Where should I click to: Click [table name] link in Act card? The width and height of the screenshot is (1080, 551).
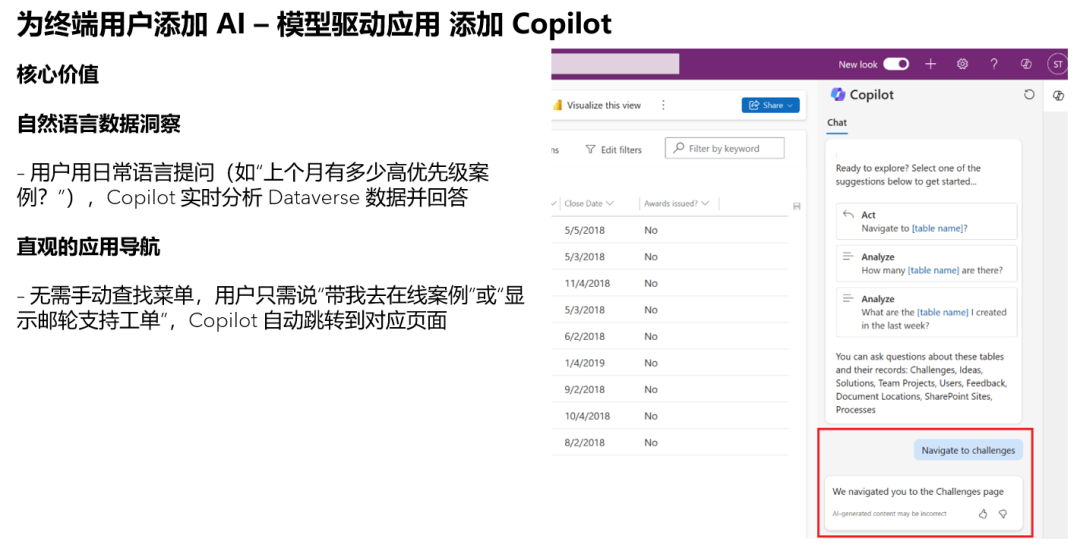coord(937,229)
